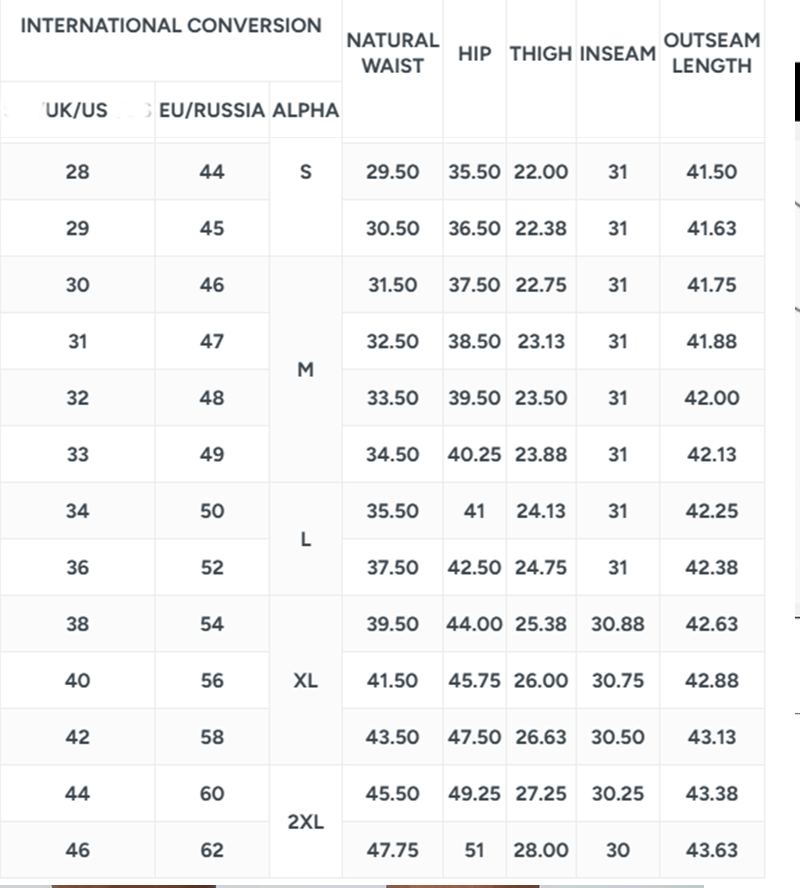Select the thigh value 26.63
This screenshot has width=800, height=888.
tap(541, 737)
